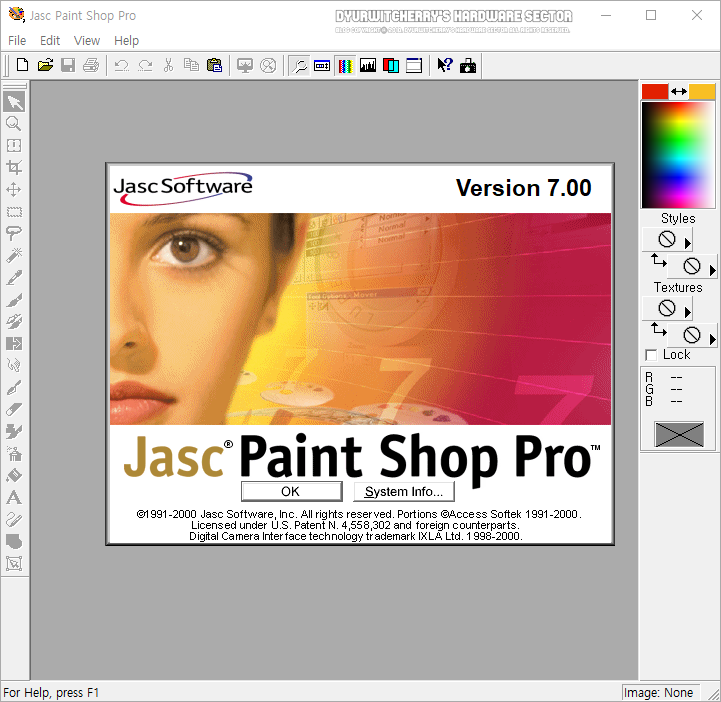The height and width of the screenshot is (702, 721).
Task: Select the Object Selector tool
Action: tap(14, 563)
